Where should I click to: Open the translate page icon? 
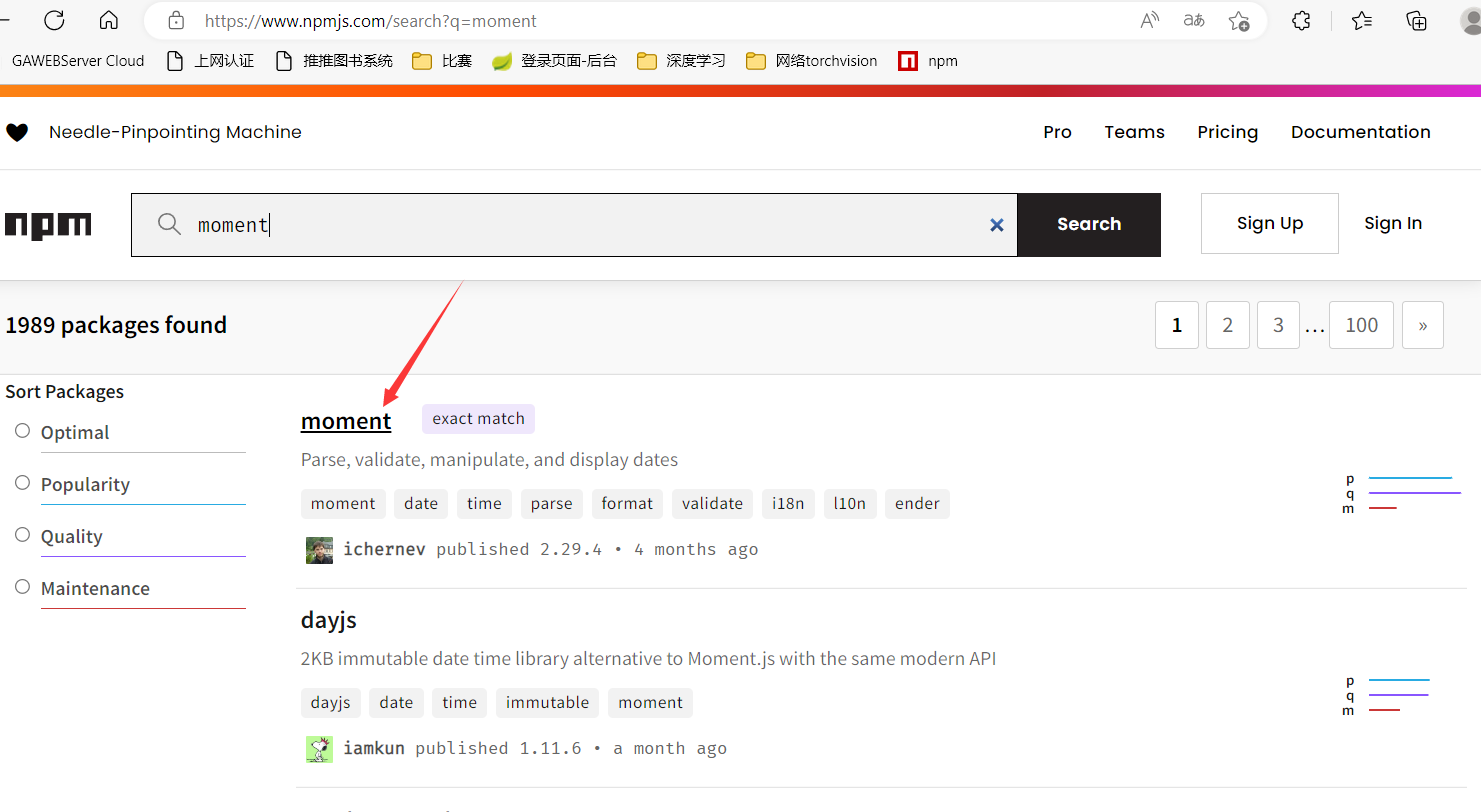click(1194, 20)
